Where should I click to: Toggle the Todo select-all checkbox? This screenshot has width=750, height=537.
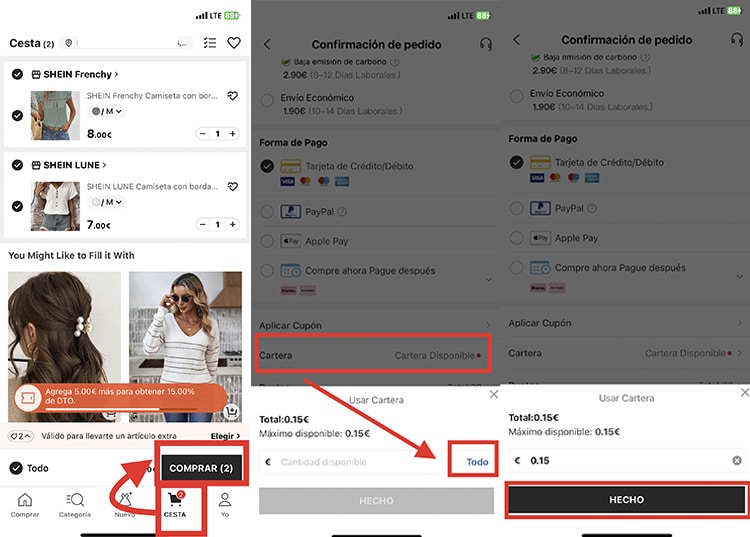point(16,468)
